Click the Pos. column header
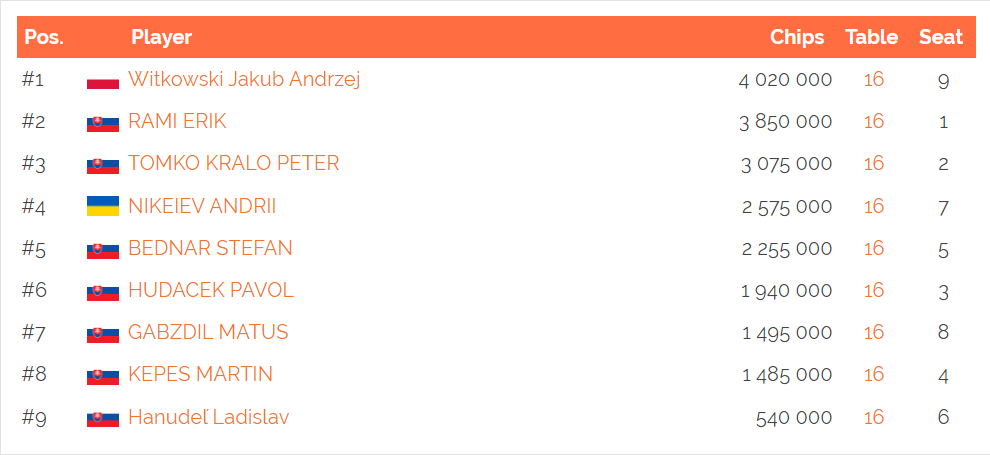 coord(44,37)
